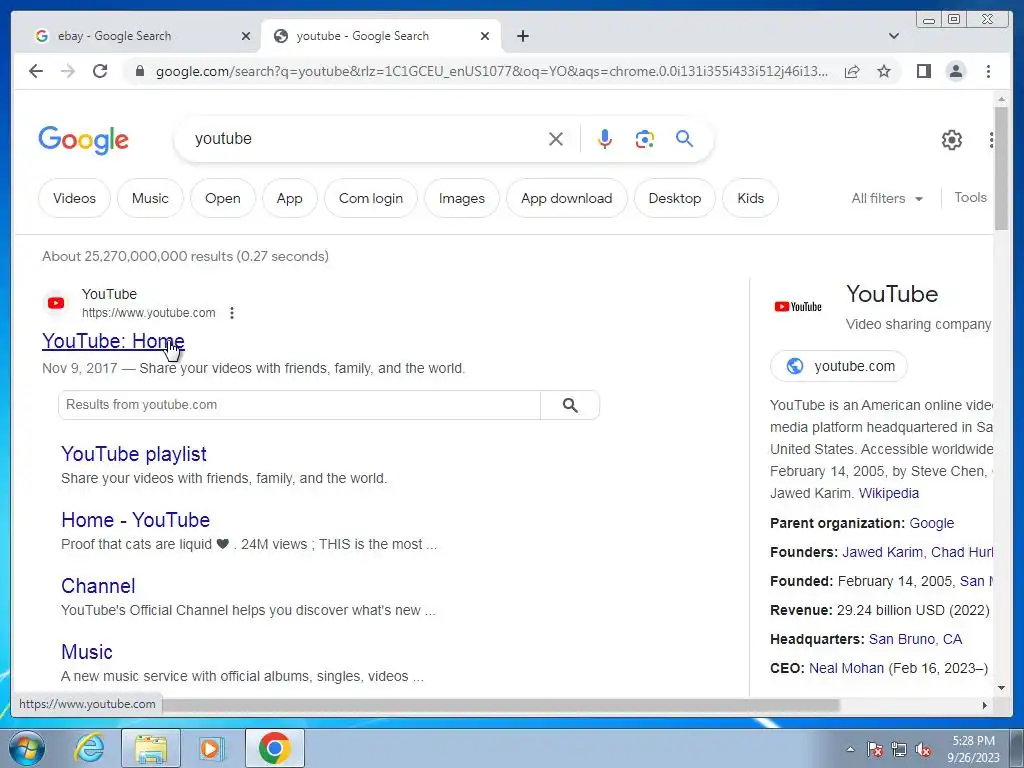Open the Chrome side panel
Screen dimensions: 1024x768
(x=923, y=71)
